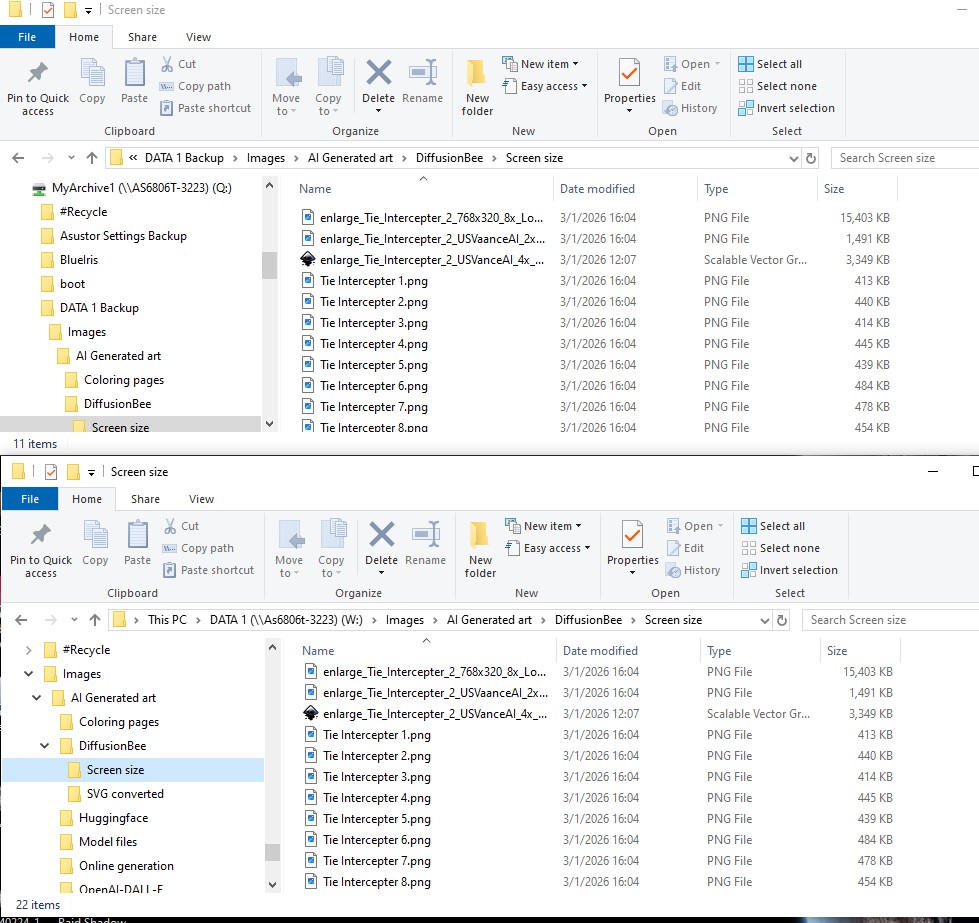This screenshot has height=923, width=979.
Task: Click AI Generated art breadcrumb in bottom window
Action: 490,620
